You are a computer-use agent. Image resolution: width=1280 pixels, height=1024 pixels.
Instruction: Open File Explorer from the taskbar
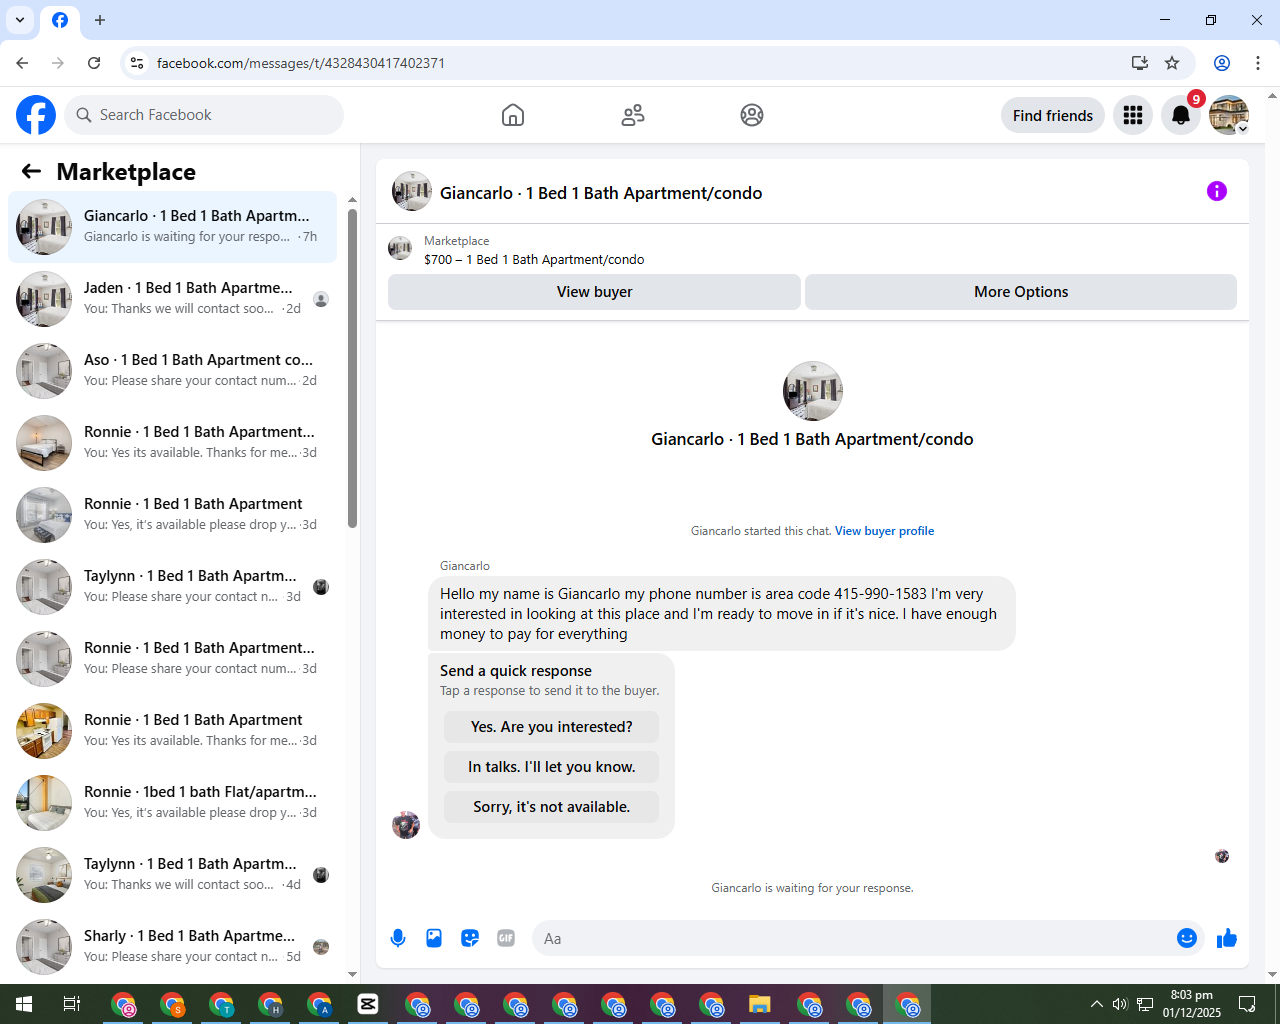coord(760,1004)
